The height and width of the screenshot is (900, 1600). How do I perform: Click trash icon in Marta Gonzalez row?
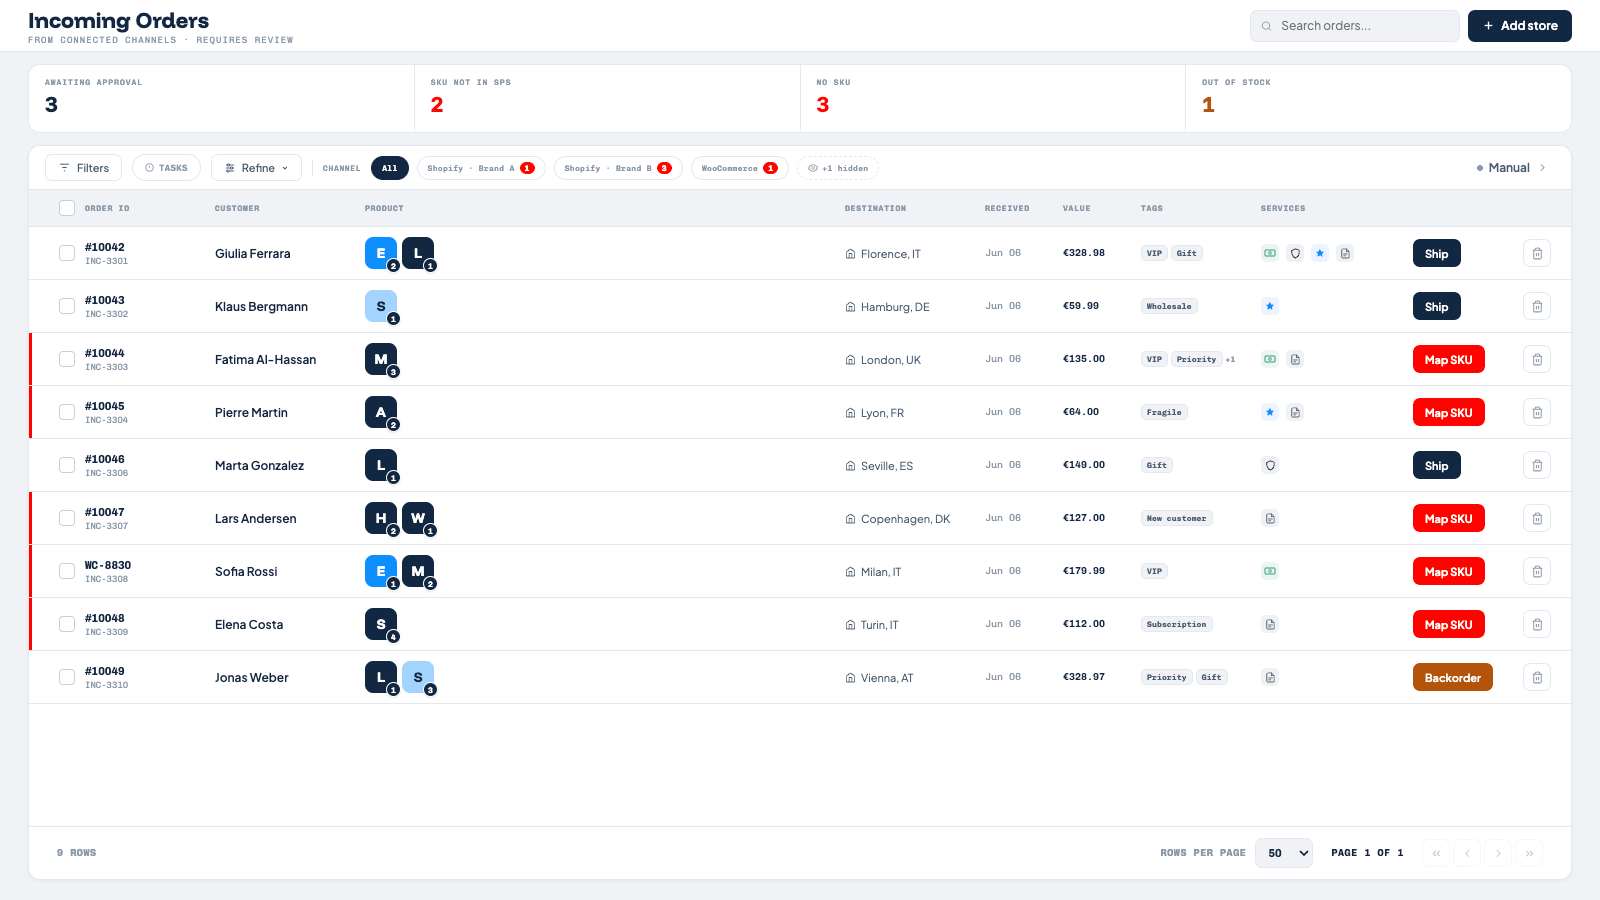tap(1537, 465)
